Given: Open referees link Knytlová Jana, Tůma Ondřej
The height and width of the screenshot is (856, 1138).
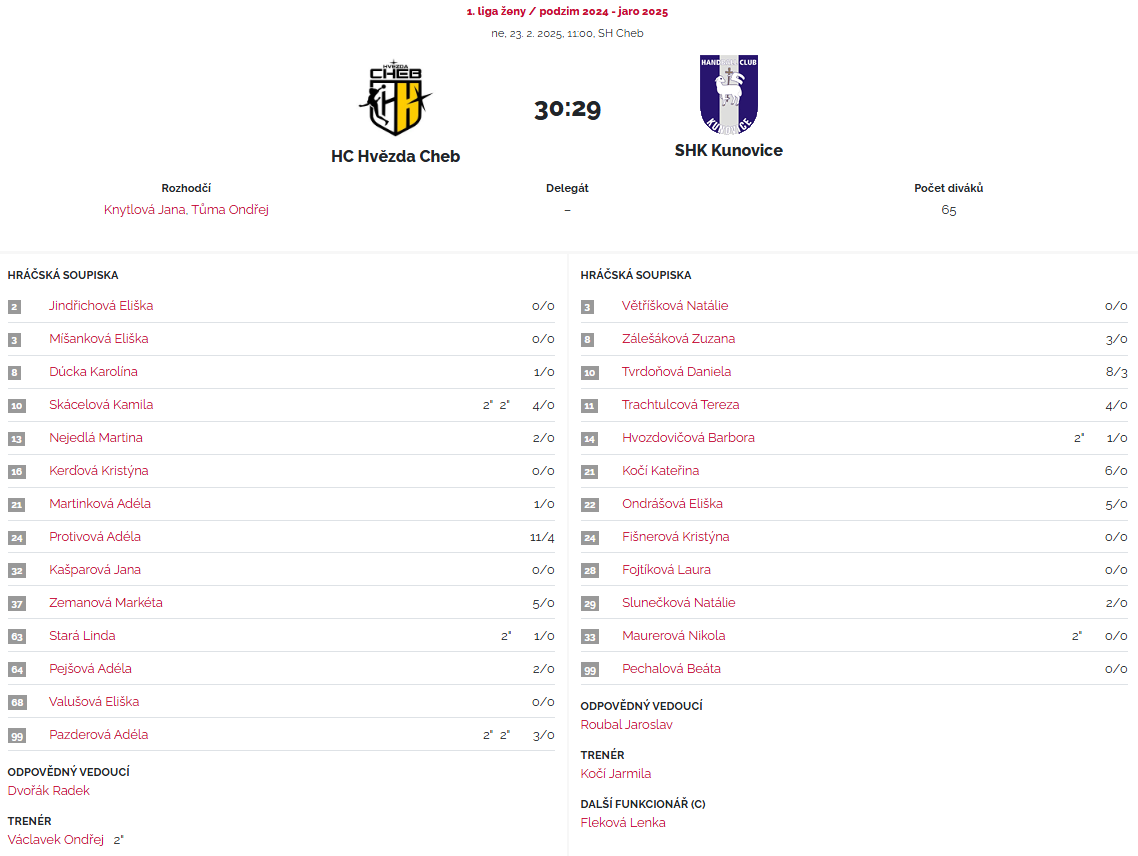Looking at the screenshot, I should [x=186, y=210].
